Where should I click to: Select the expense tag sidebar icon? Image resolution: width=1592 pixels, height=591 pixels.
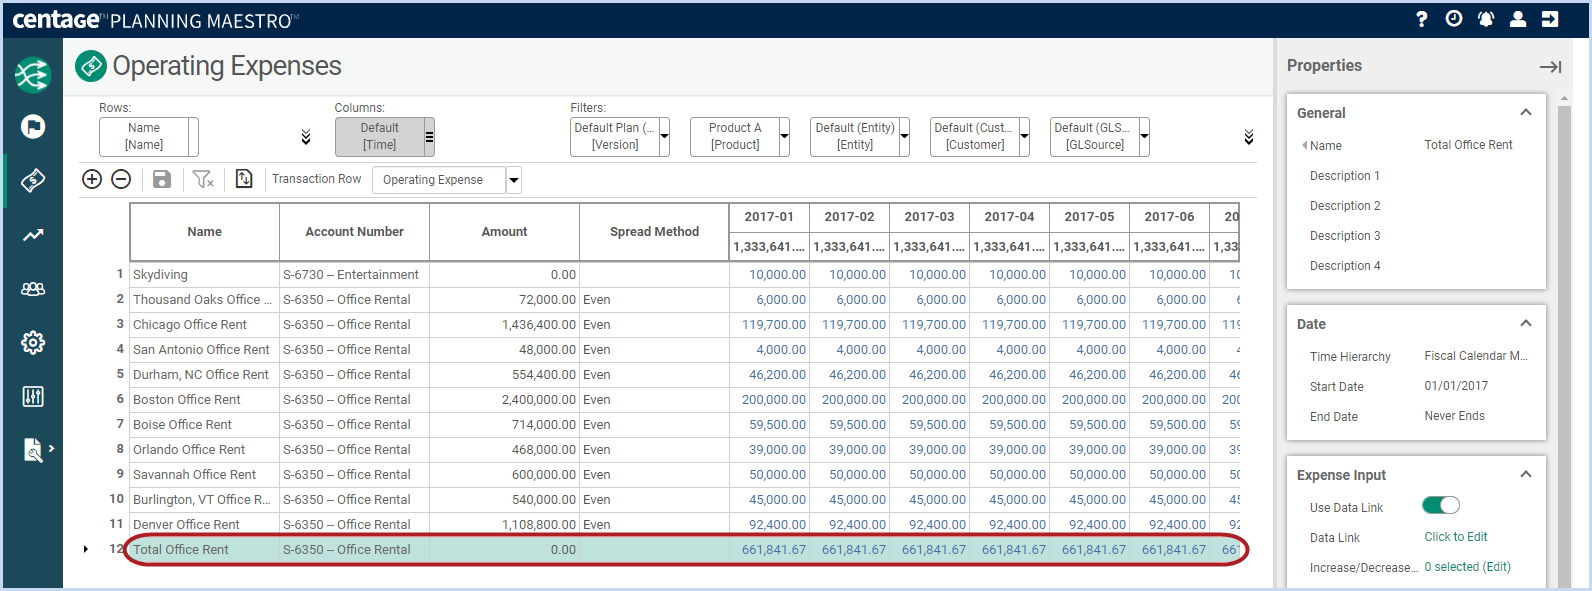33,181
